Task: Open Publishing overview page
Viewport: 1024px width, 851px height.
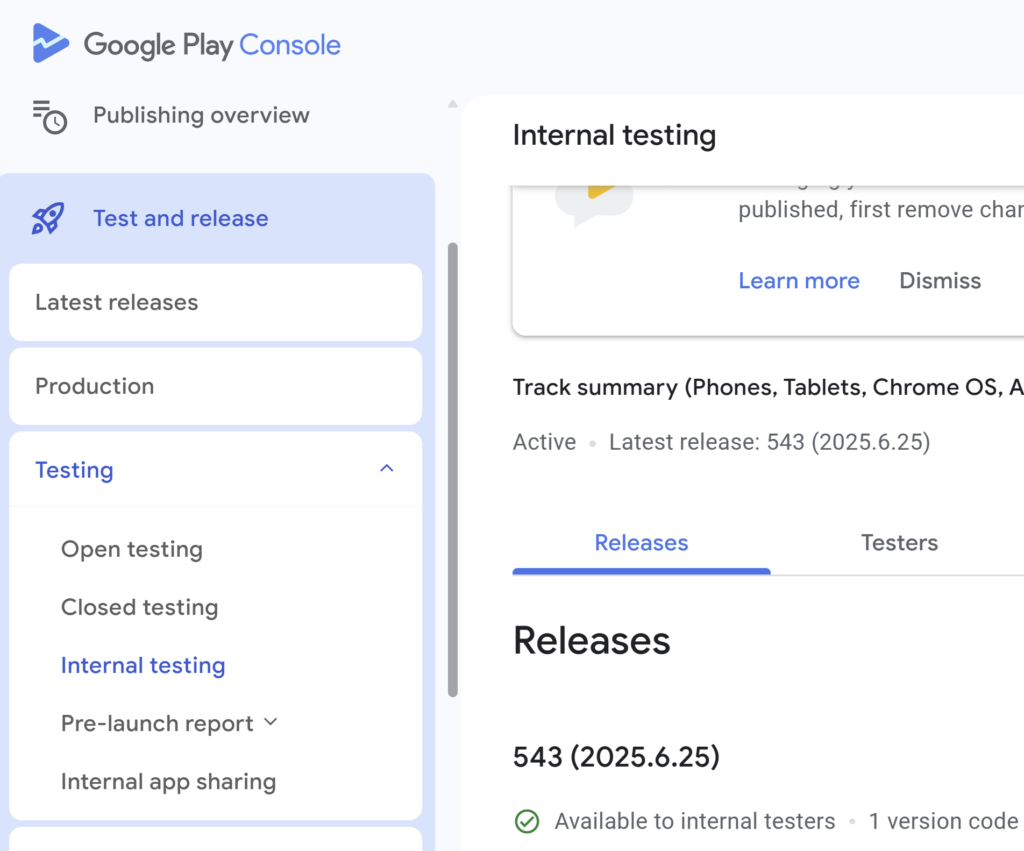Action: point(201,115)
